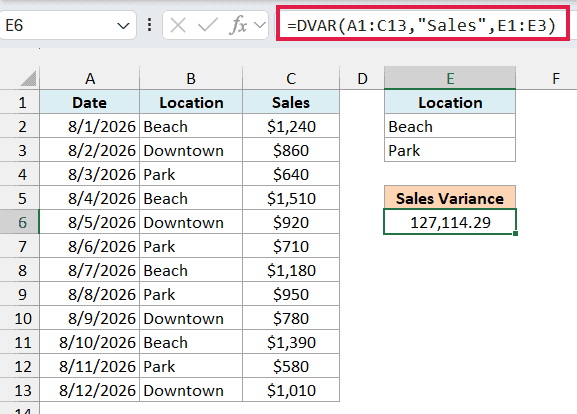577x414 pixels.
Task: Select the date cell 8/12/2026
Action: point(89,390)
